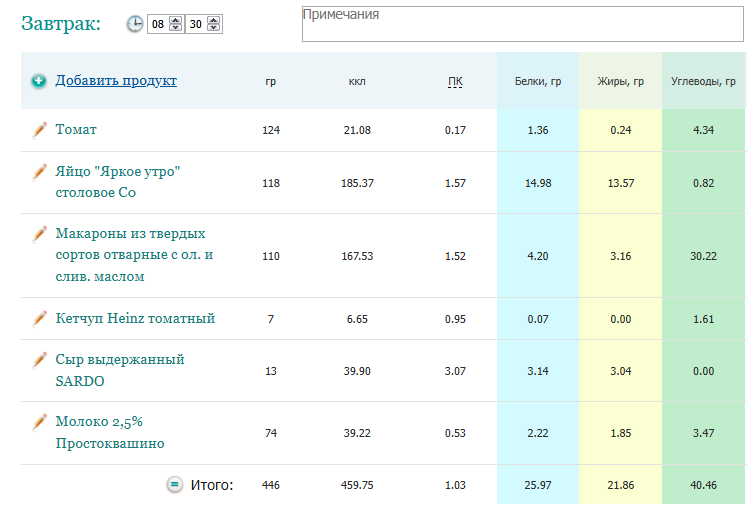The width and height of the screenshot is (747, 510).
Task: Select total carbohydrates value 40.46
Action: [703, 485]
